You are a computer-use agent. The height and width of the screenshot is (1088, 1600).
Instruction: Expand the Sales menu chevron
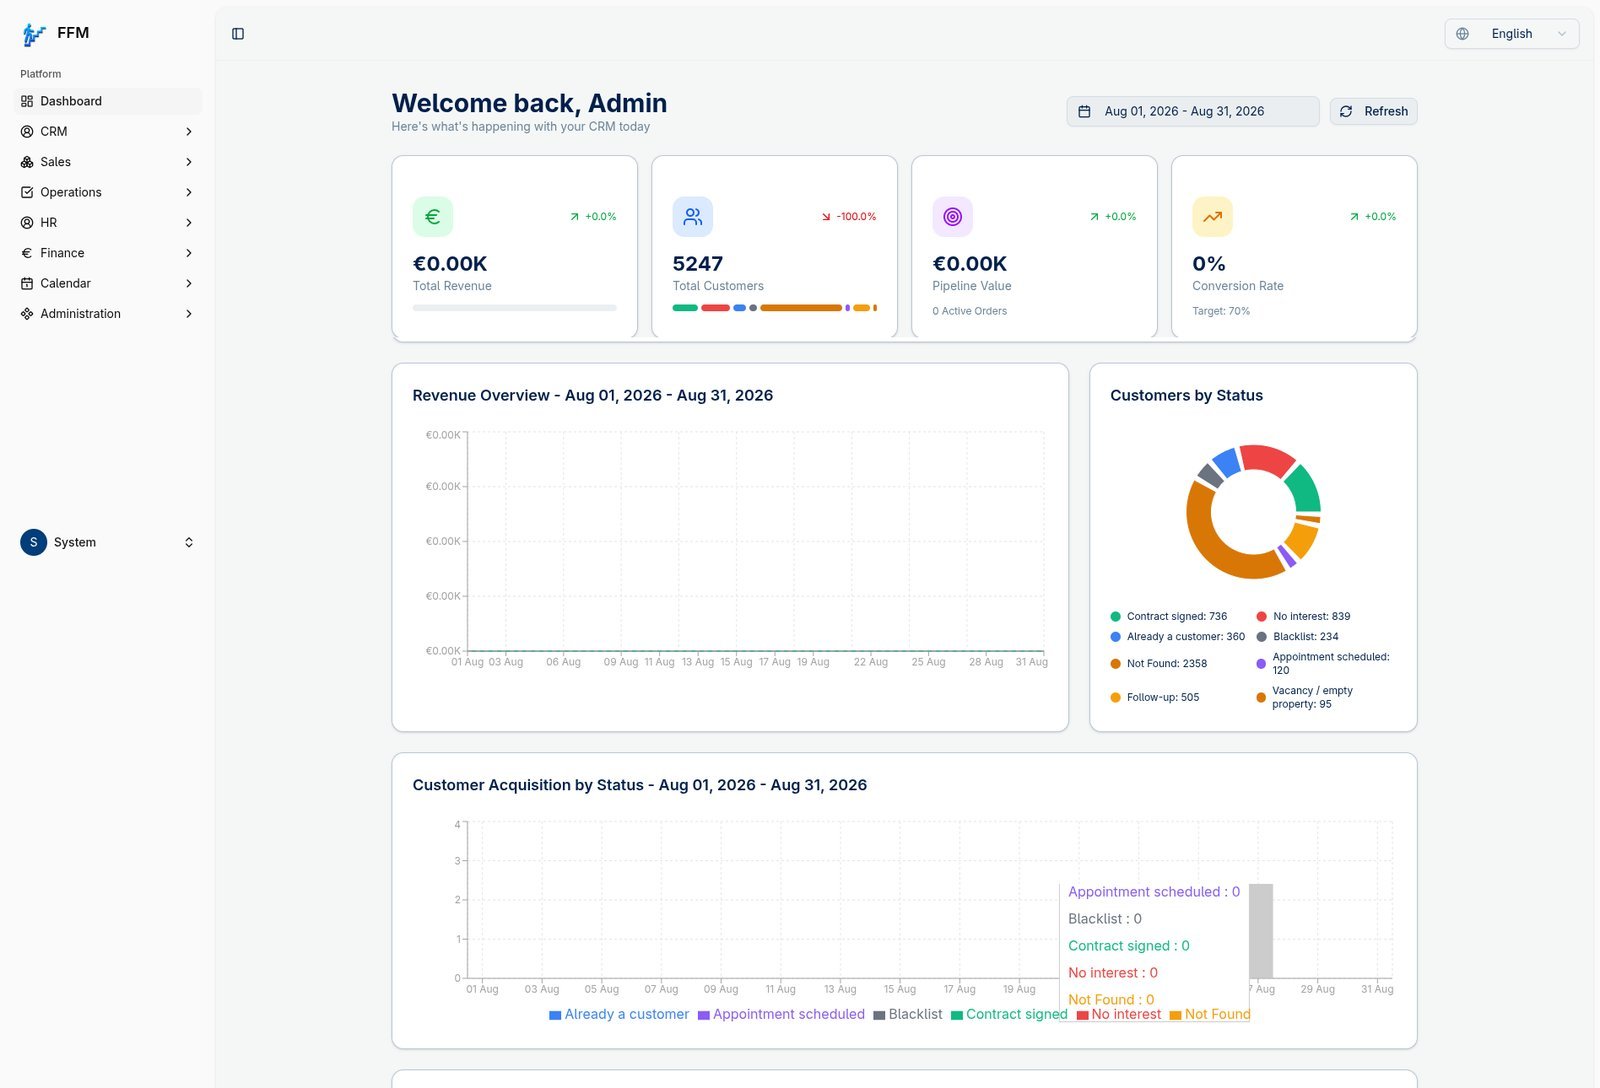click(x=189, y=162)
